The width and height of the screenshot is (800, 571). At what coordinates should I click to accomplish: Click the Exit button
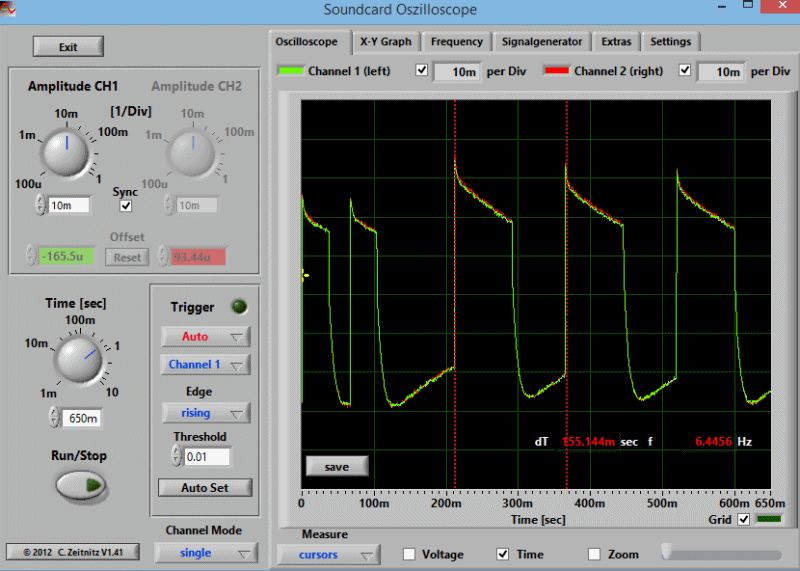pos(68,47)
